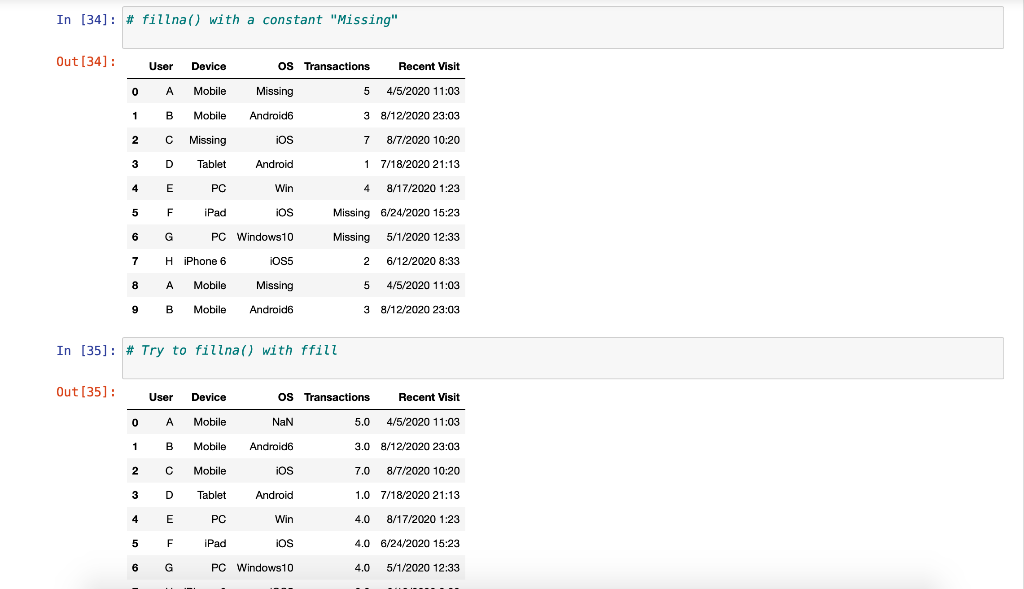Select the iOS5 value in row 7
The height and width of the screenshot is (589, 1024).
click(279, 261)
